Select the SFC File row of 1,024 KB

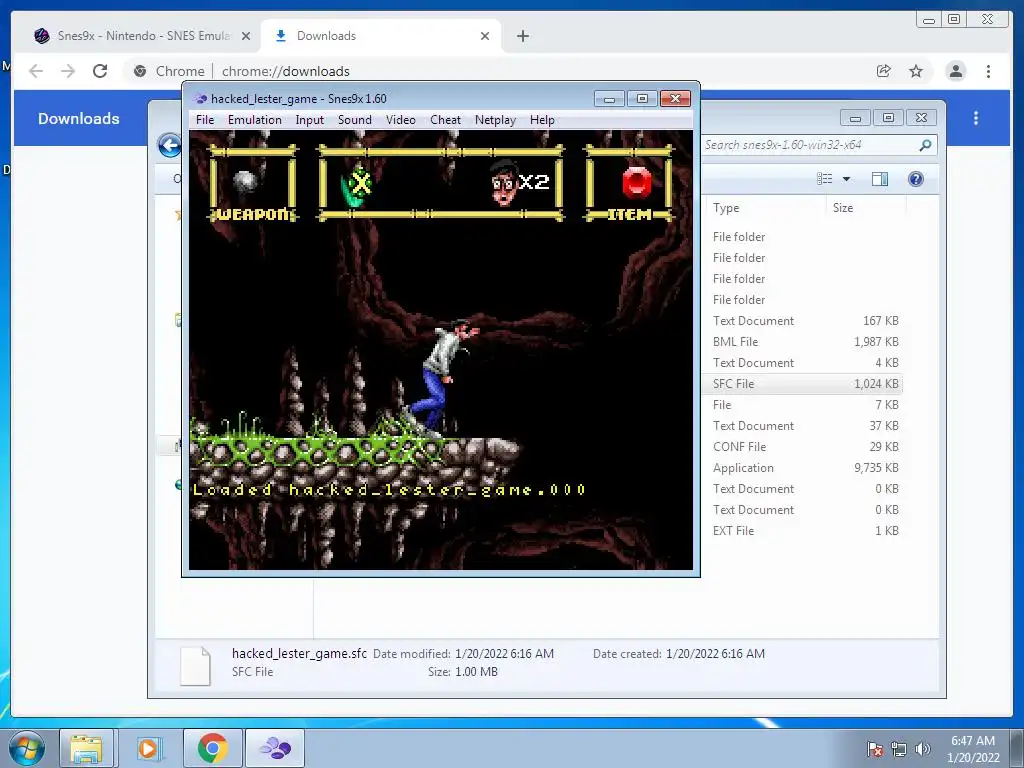click(x=805, y=383)
